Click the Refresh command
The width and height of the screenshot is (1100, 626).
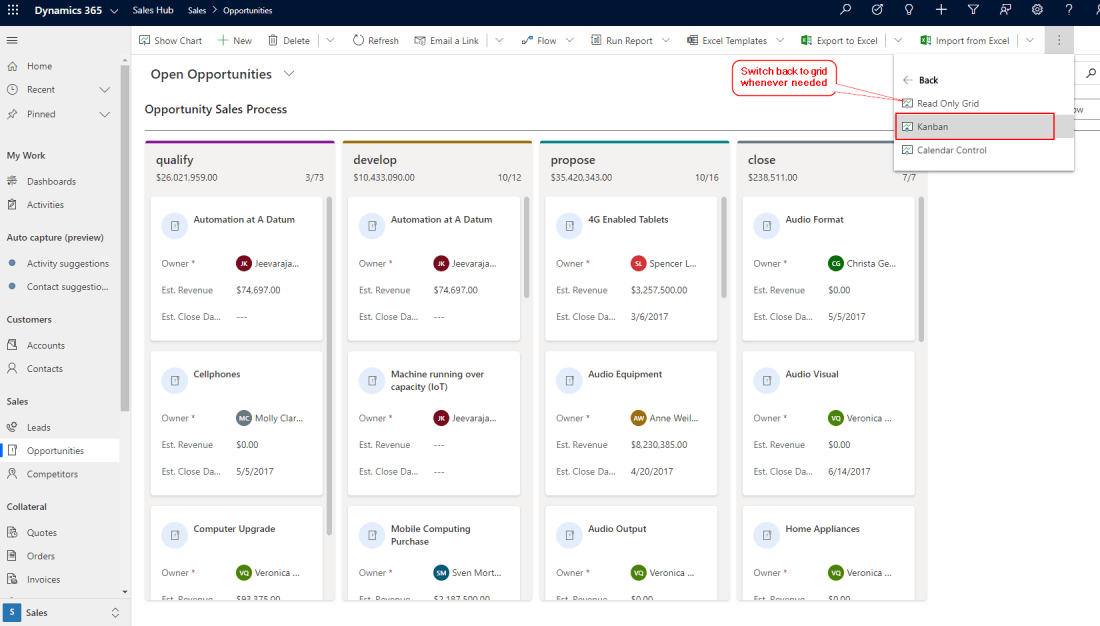pyautogui.click(x=375, y=41)
